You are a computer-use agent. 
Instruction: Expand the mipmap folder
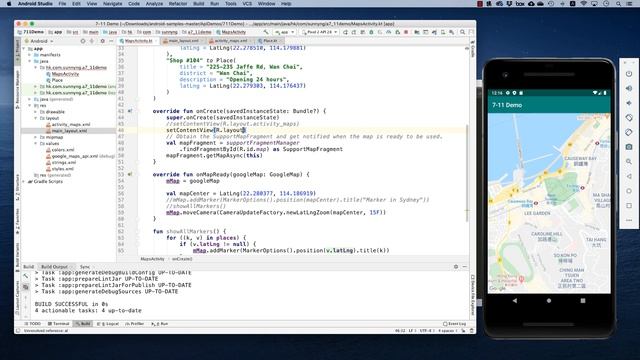(36, 137)
